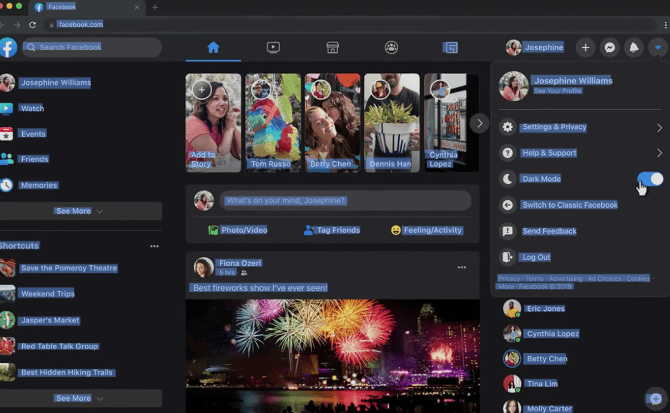
Task: Go to the Home feed tab icon
Action: (x=213, y=47)
